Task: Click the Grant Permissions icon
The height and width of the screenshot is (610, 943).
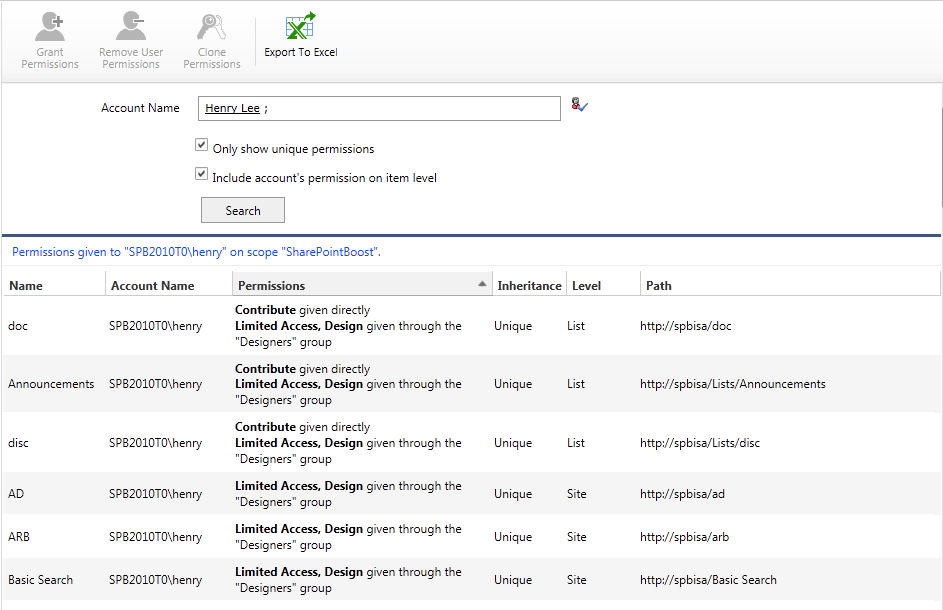Action: 50,26
